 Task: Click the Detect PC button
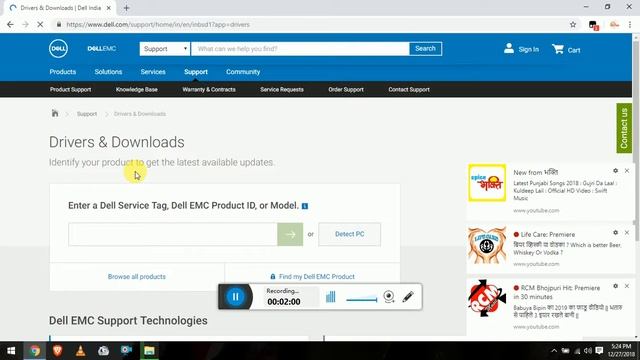tap(349, 234)
